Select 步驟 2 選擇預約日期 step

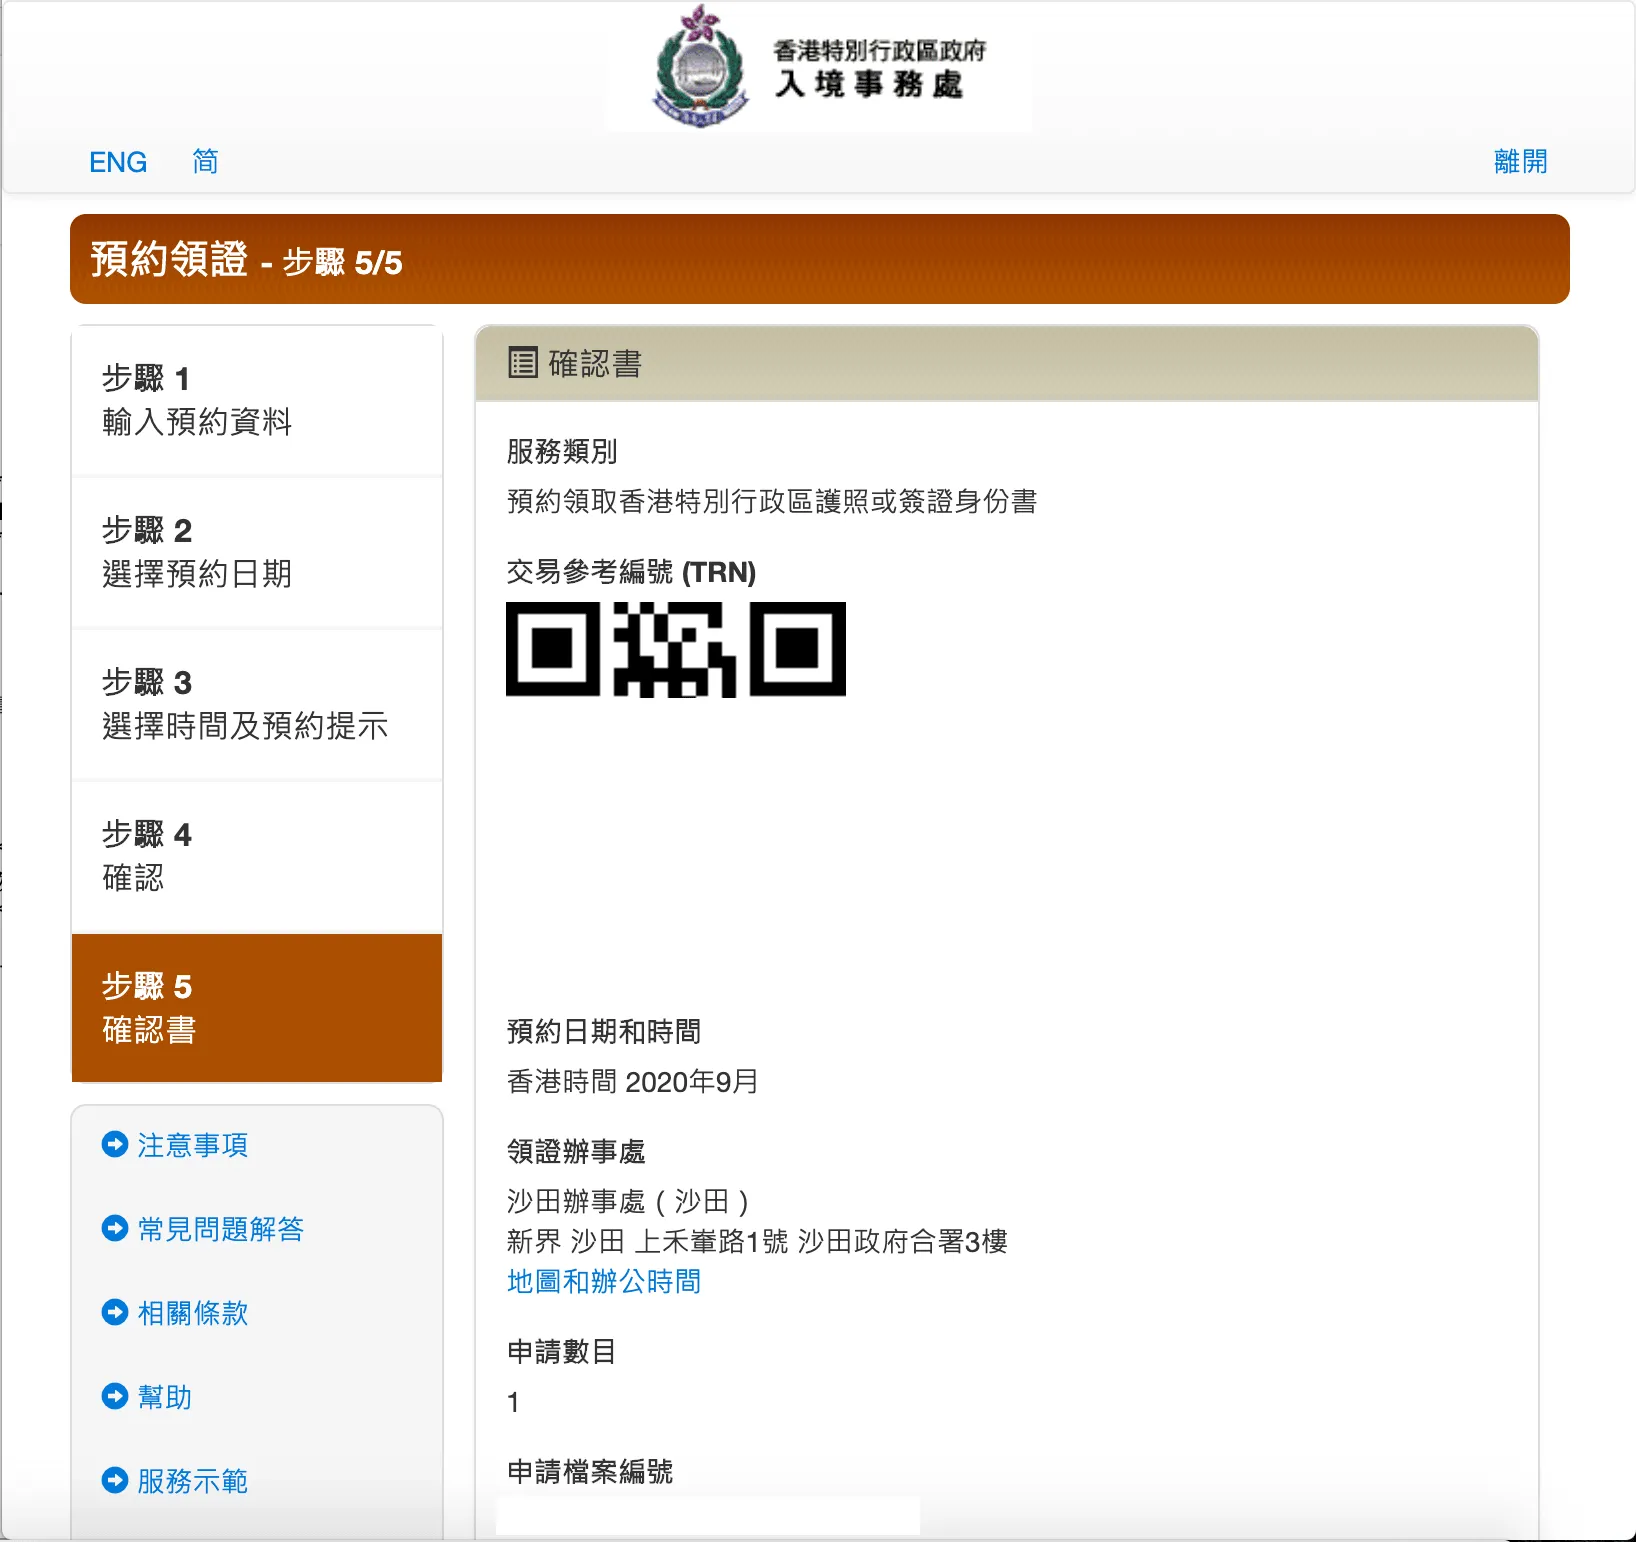click(257, 553)
